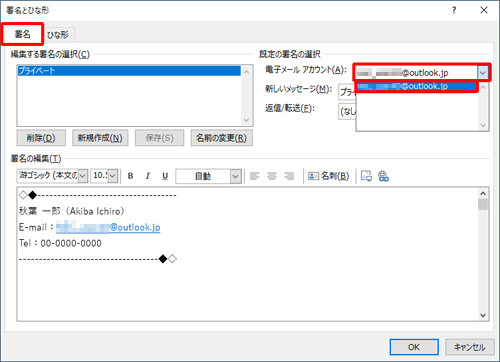500x362 pixels.
Task: Insert picture icon in signature toolbar
Action: 366,176
